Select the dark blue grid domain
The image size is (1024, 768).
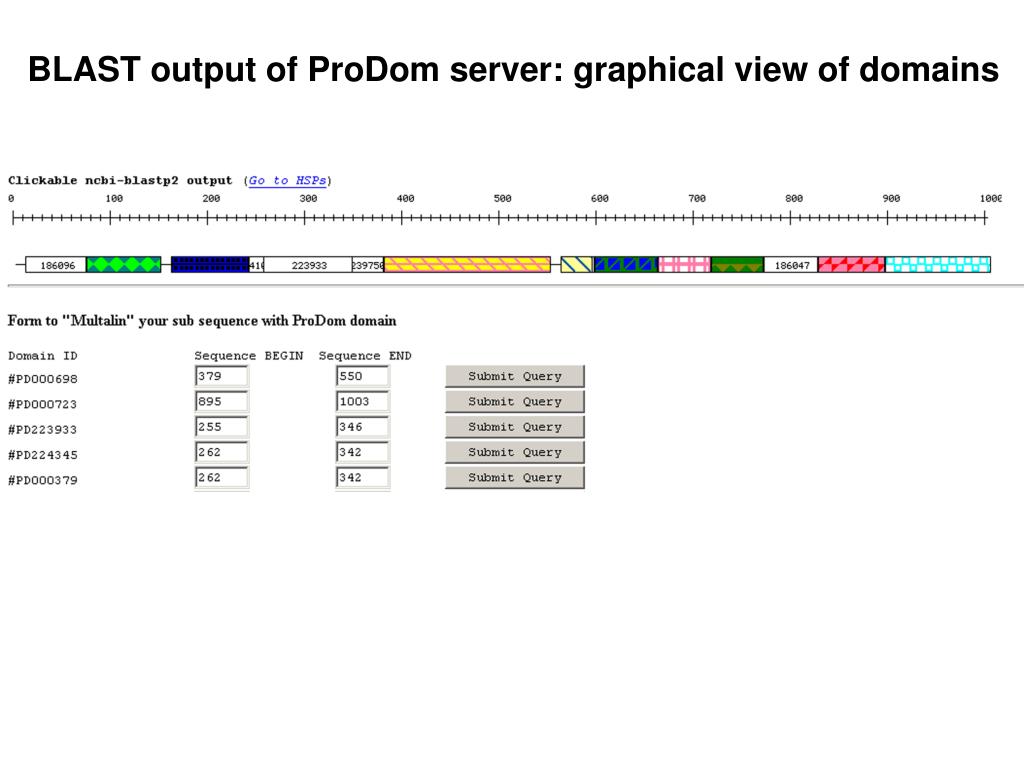pyautogui.click(x=210, y=264)
